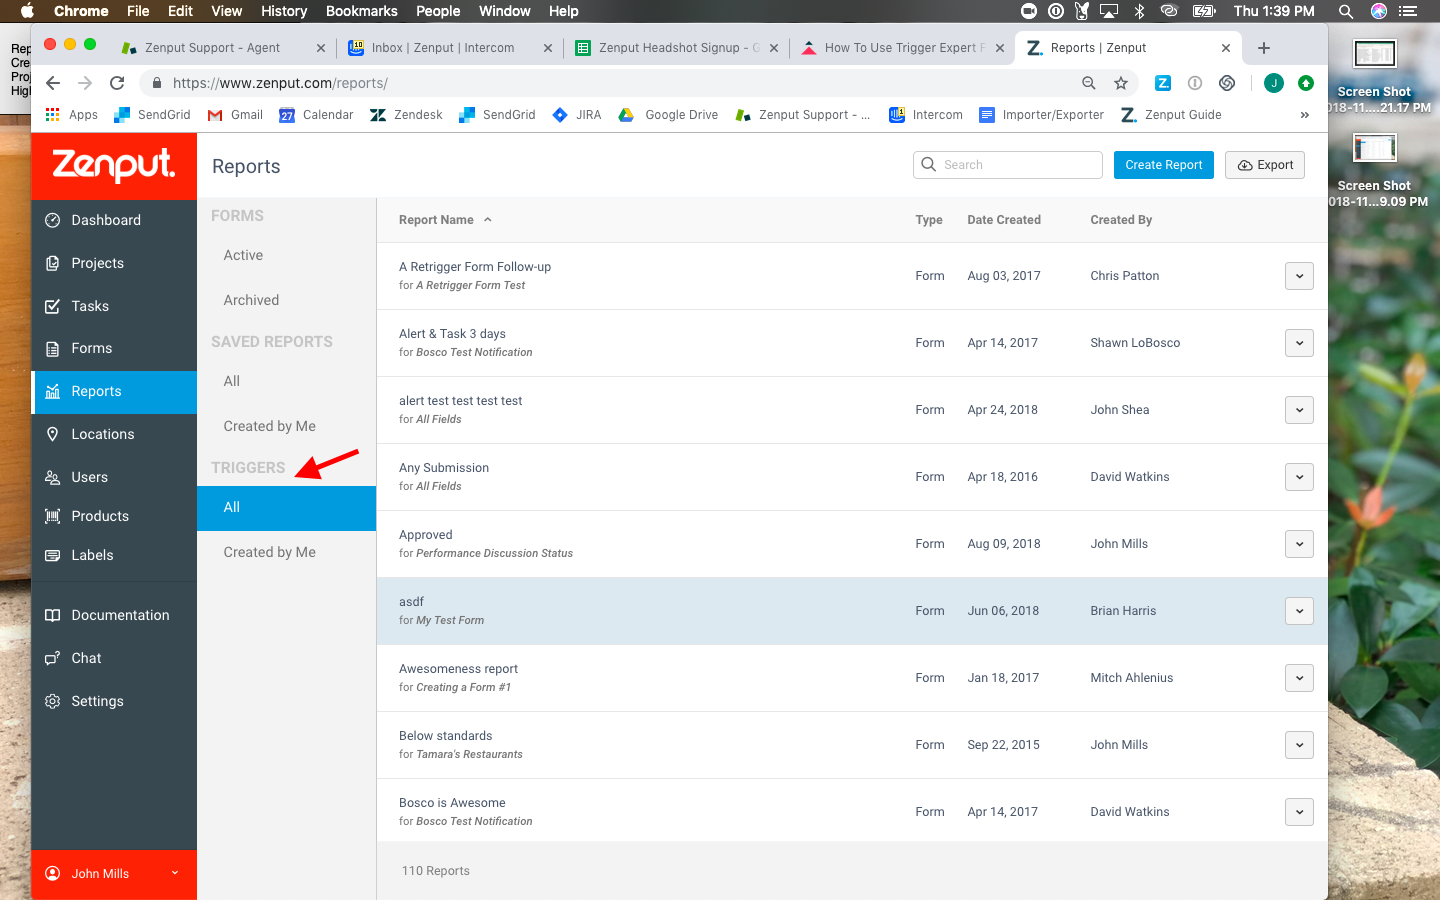Open dropdown for asdf report

coord(1299,611)
